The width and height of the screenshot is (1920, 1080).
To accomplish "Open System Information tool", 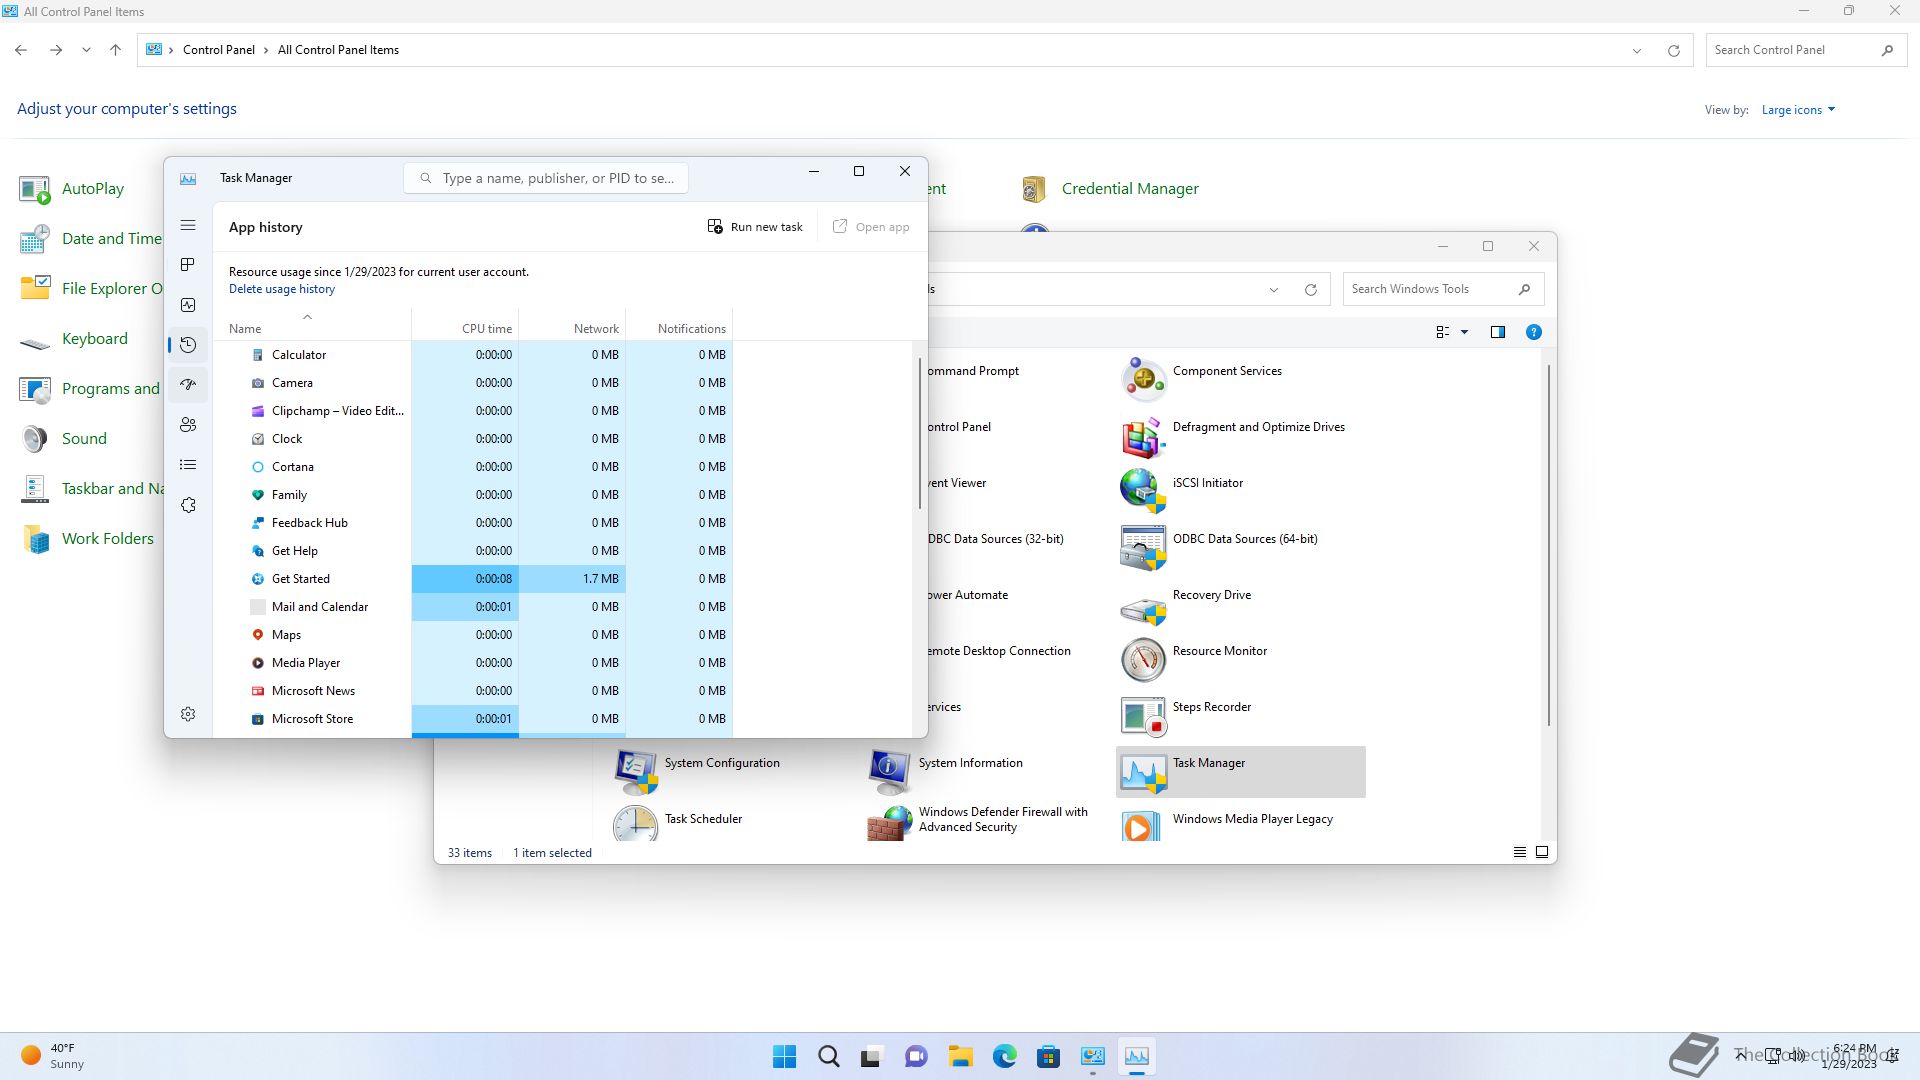I will [986, 772].
